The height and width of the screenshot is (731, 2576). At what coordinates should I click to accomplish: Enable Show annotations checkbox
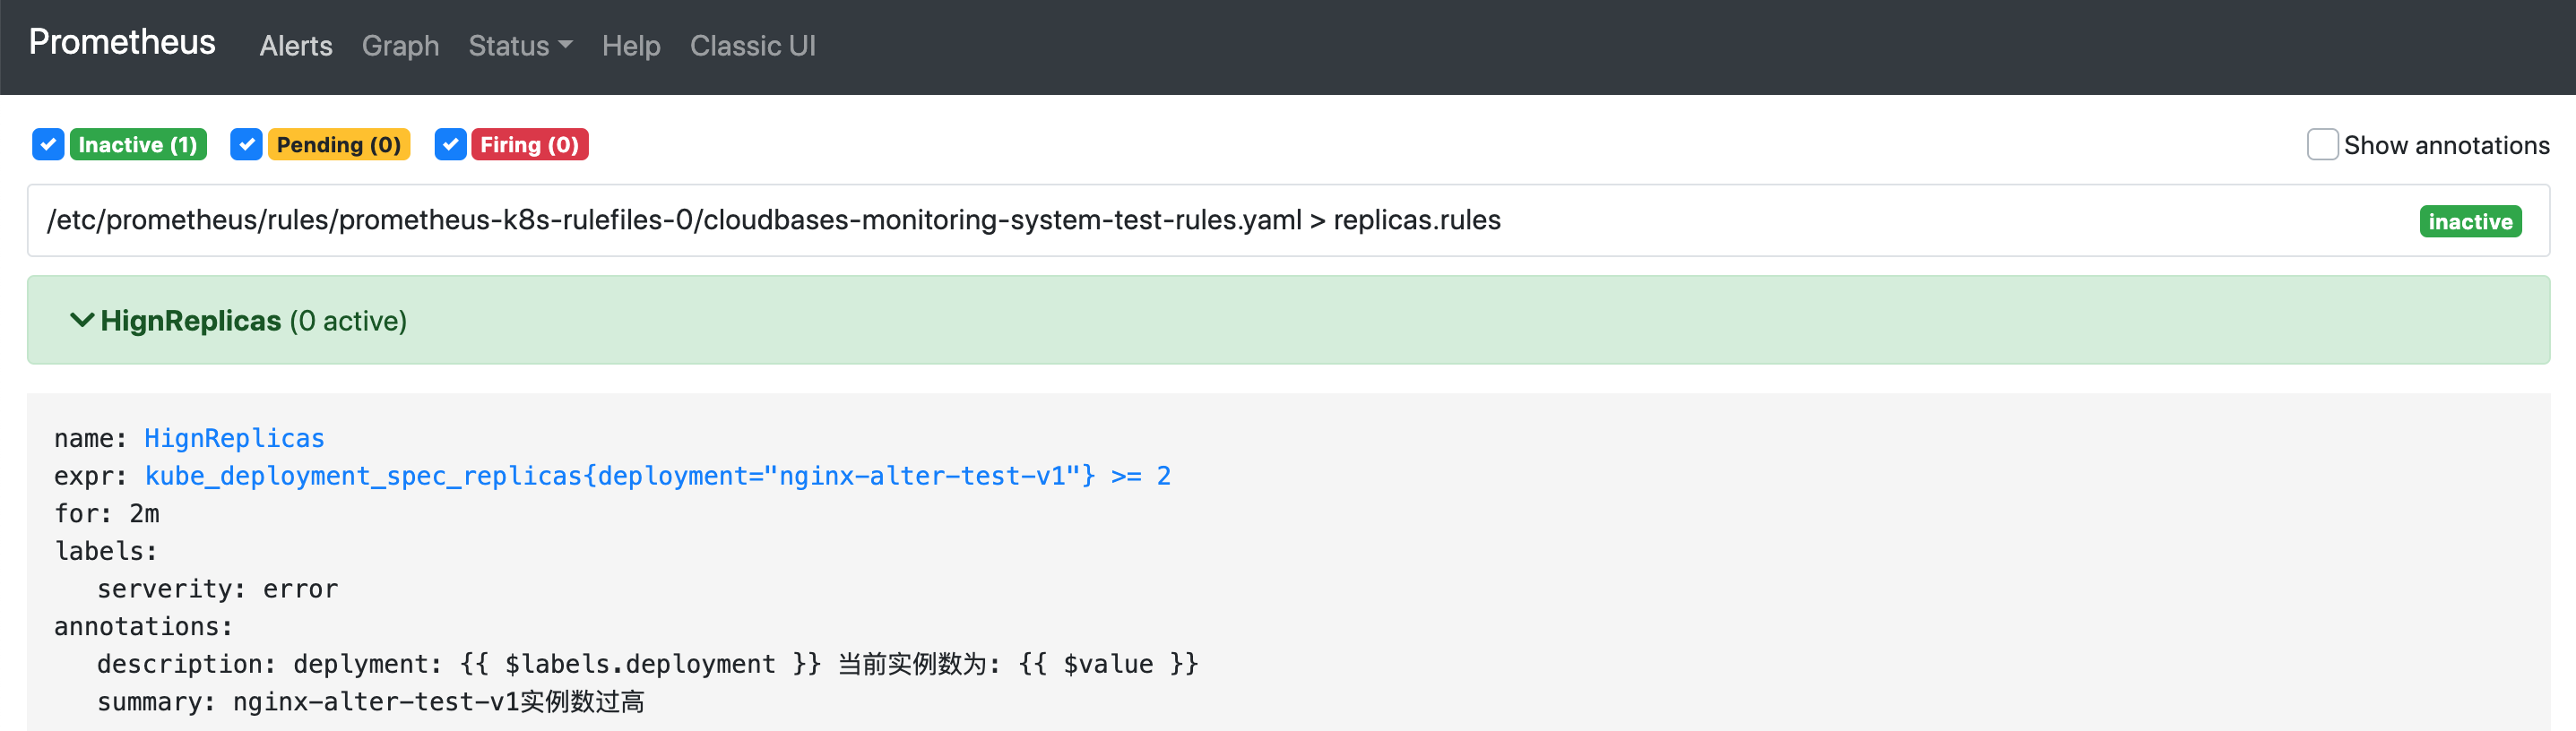coord(2322,145)
